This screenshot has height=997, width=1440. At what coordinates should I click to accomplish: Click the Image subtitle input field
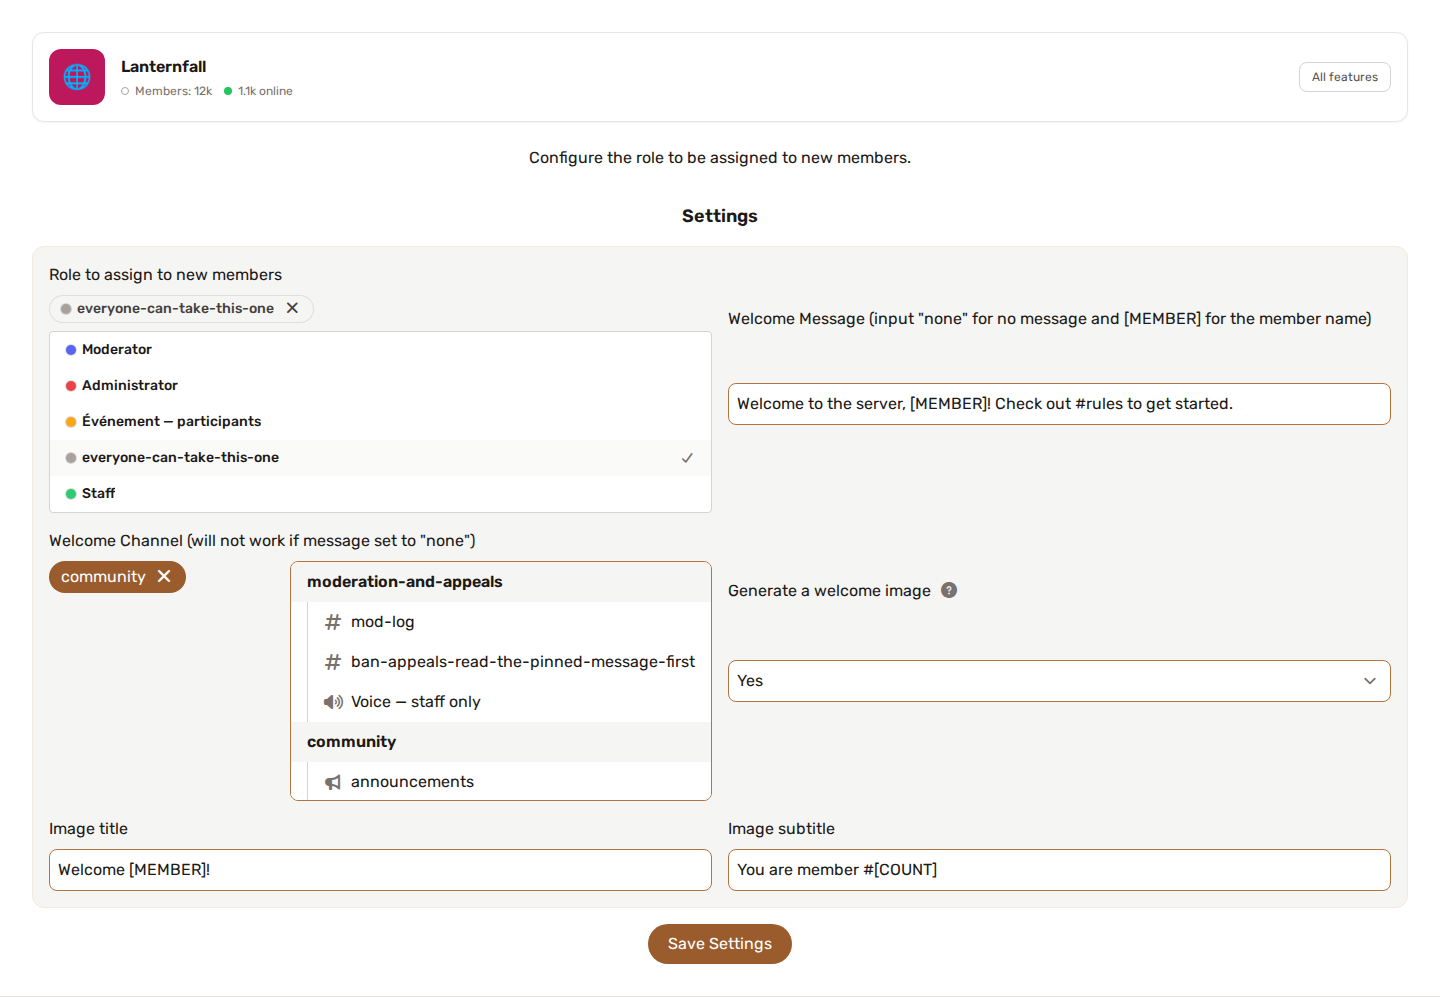(x=1059, y=870)
